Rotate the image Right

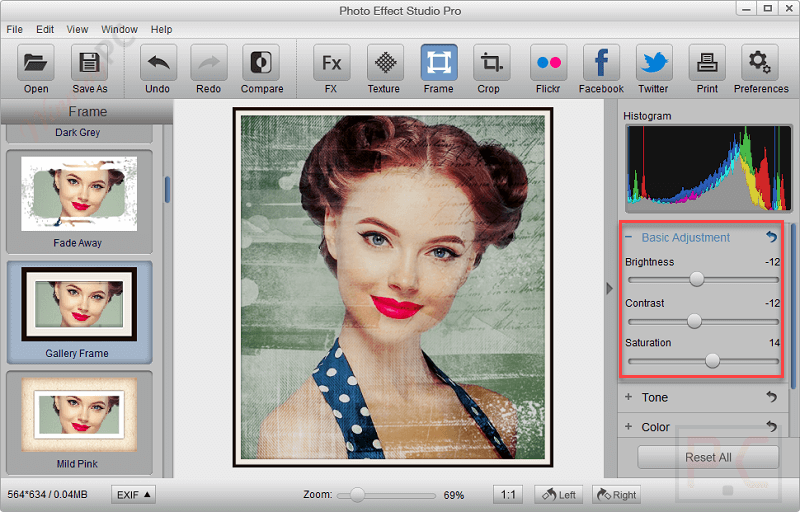click(616, 494)
